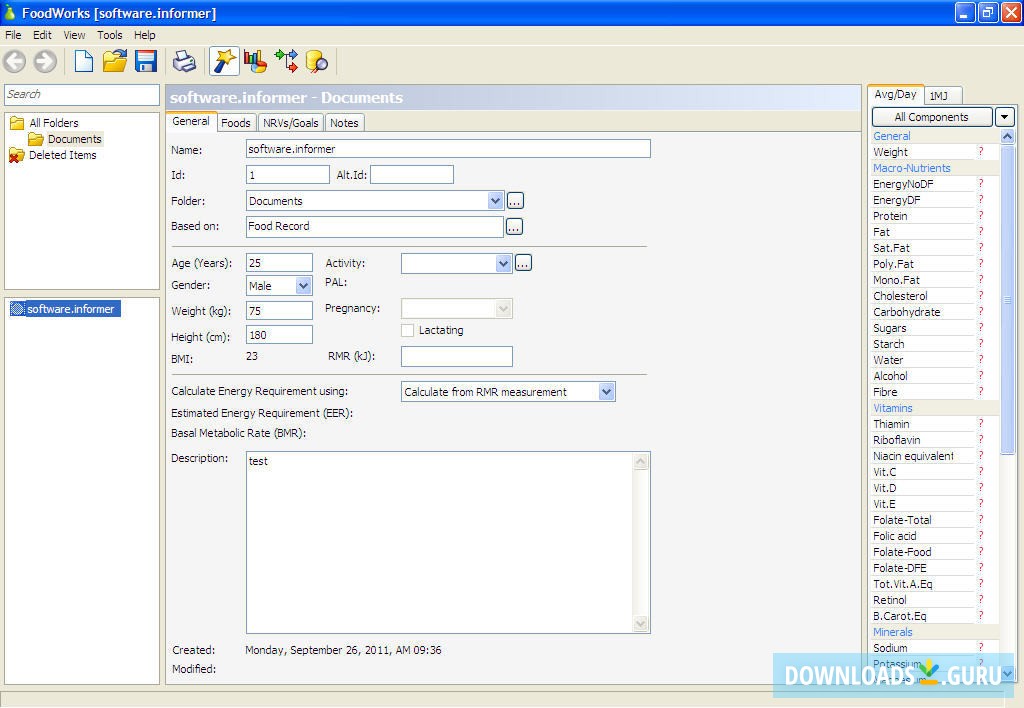This screenshot has height=708, width=1024.
Task: Open the Calculate Energy Requirement dropdown
Action: [606, 392]
